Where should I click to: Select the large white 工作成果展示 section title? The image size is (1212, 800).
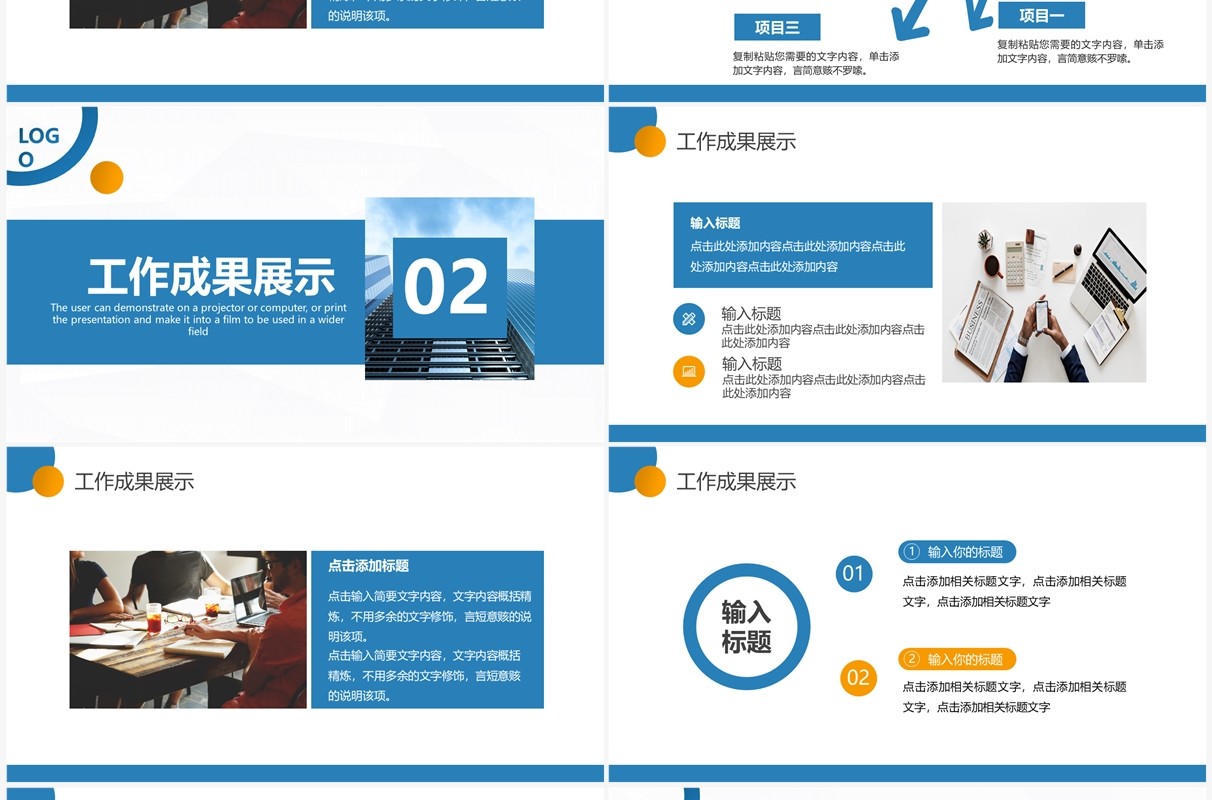[x=212, y=277]
